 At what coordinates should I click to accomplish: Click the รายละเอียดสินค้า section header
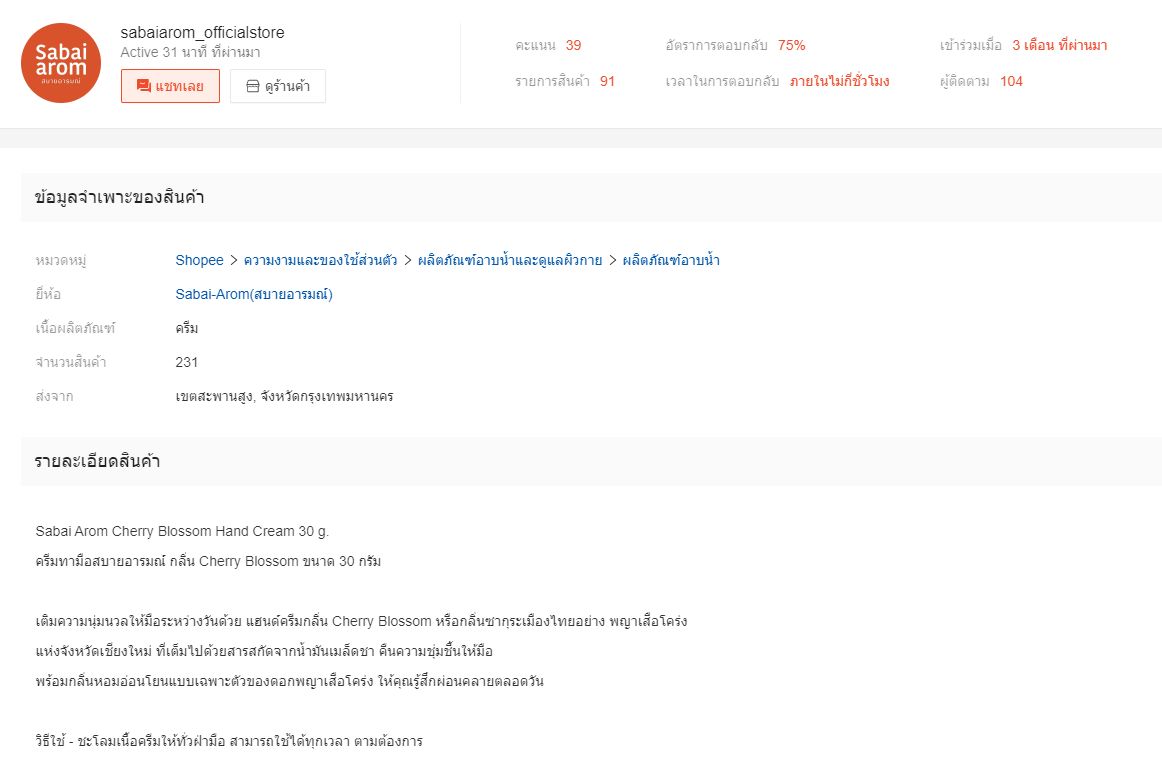98,461
